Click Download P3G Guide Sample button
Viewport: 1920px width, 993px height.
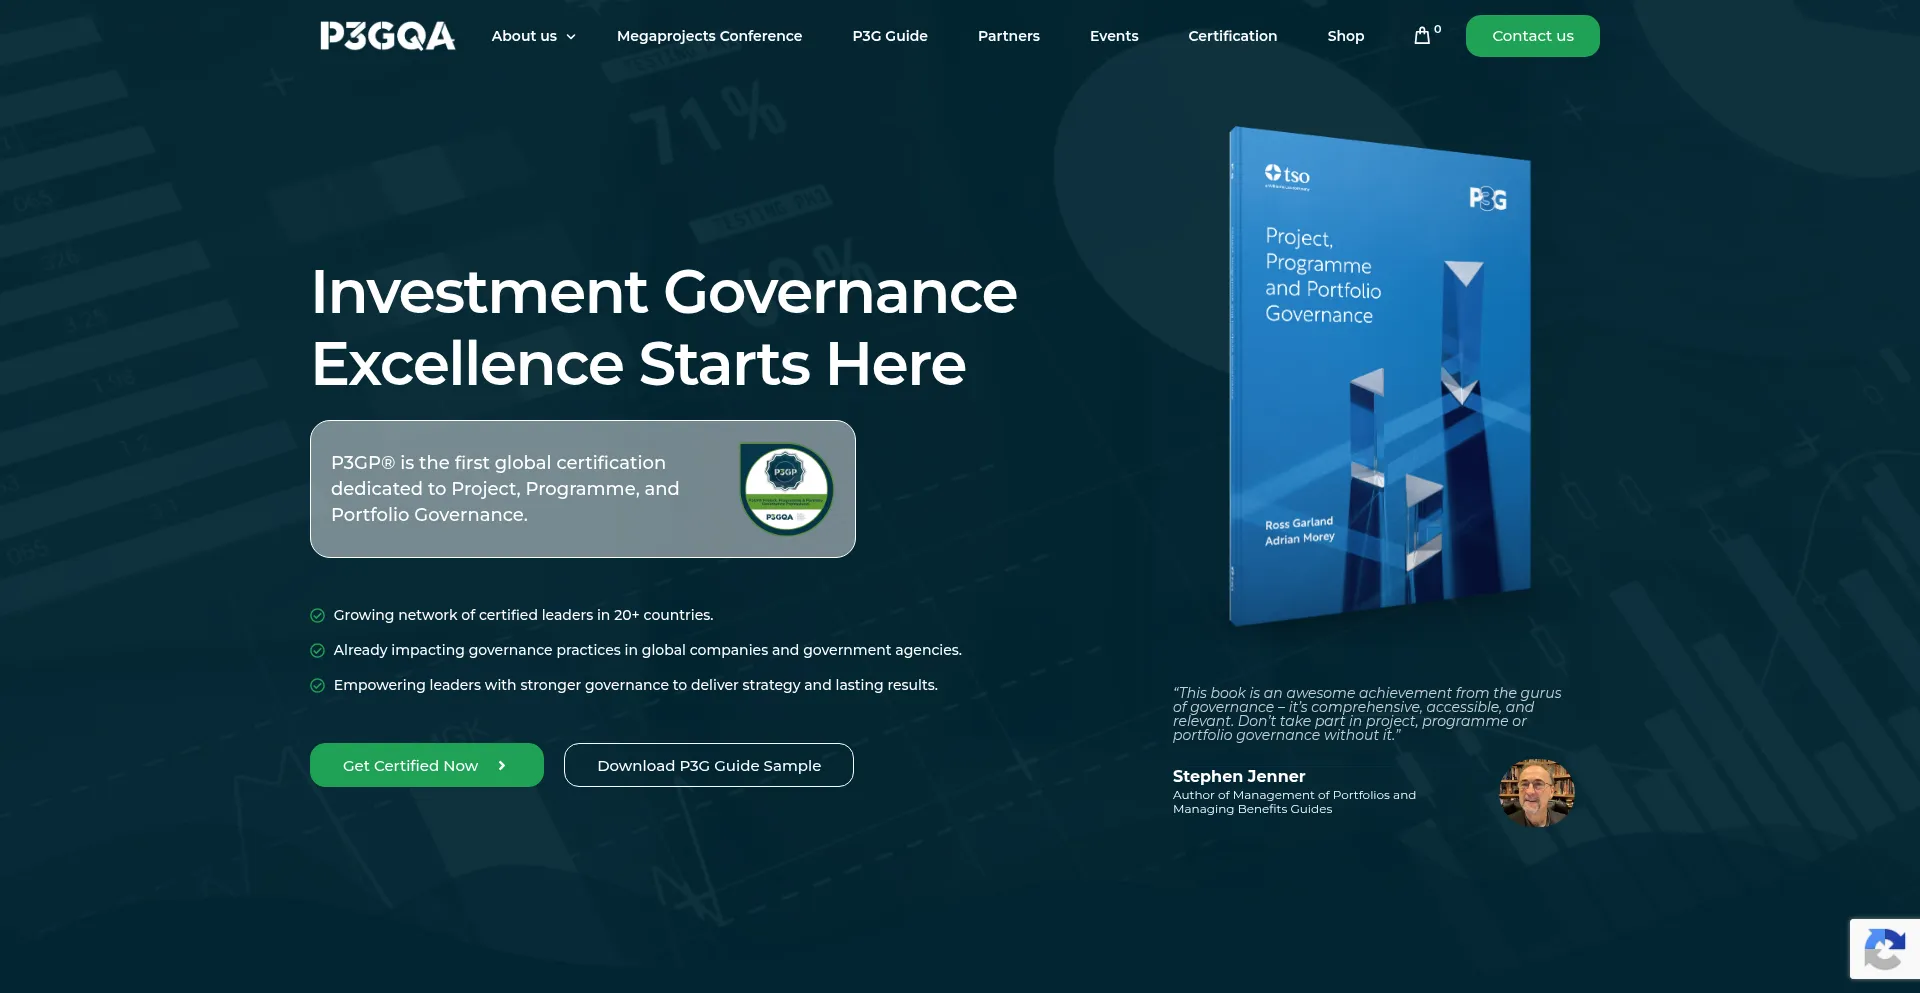tap(709, 765)
